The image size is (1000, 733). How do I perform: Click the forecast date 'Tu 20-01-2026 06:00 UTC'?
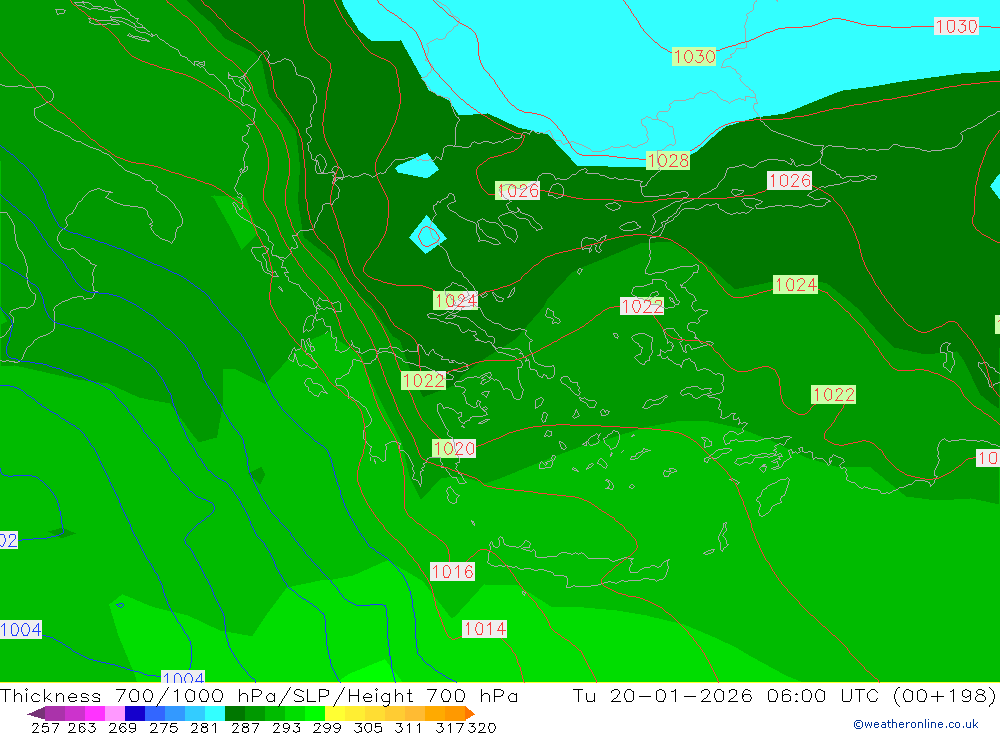tap(728, 695)
